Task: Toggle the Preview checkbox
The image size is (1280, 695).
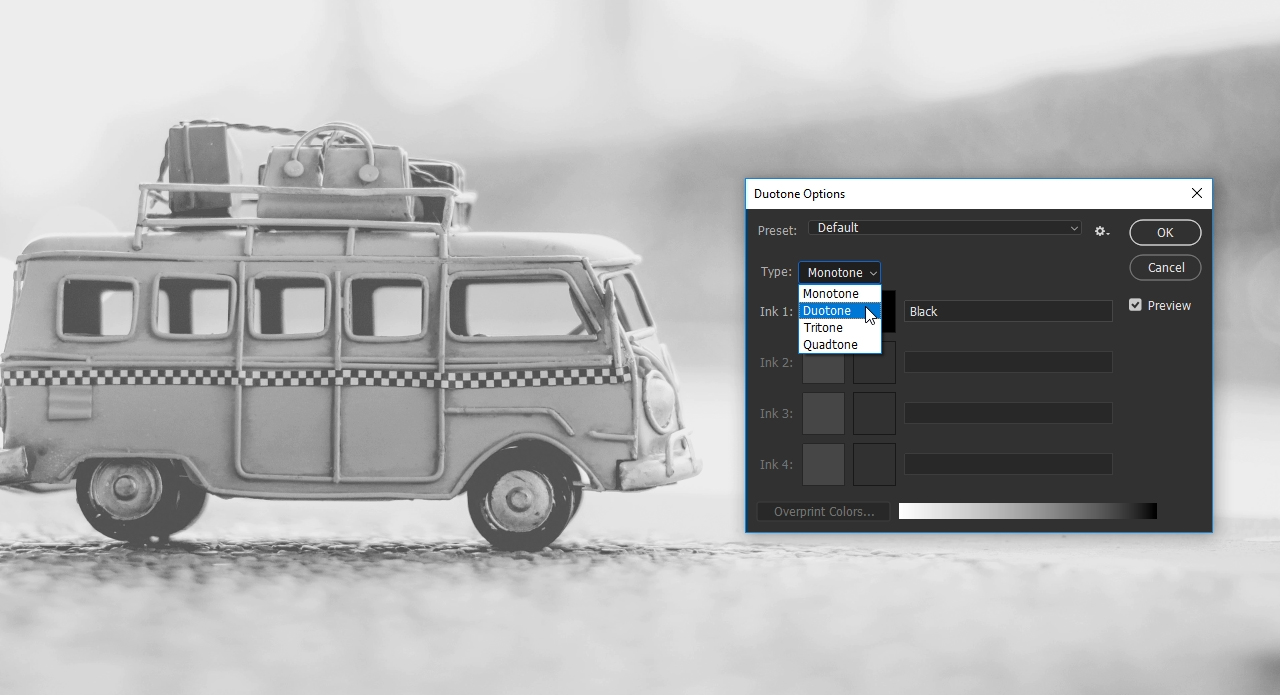Action: (x=1135, y=305)
